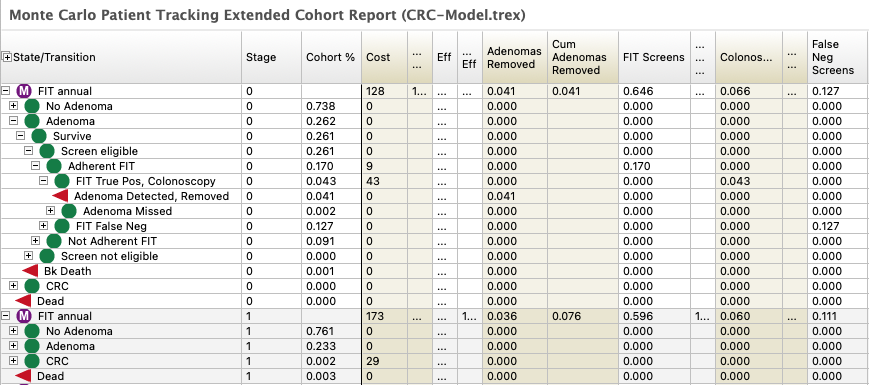Click green state circle for Not Adherent FIT
Image resolution: width=869 pixels, height=385 pixels.
54,240
